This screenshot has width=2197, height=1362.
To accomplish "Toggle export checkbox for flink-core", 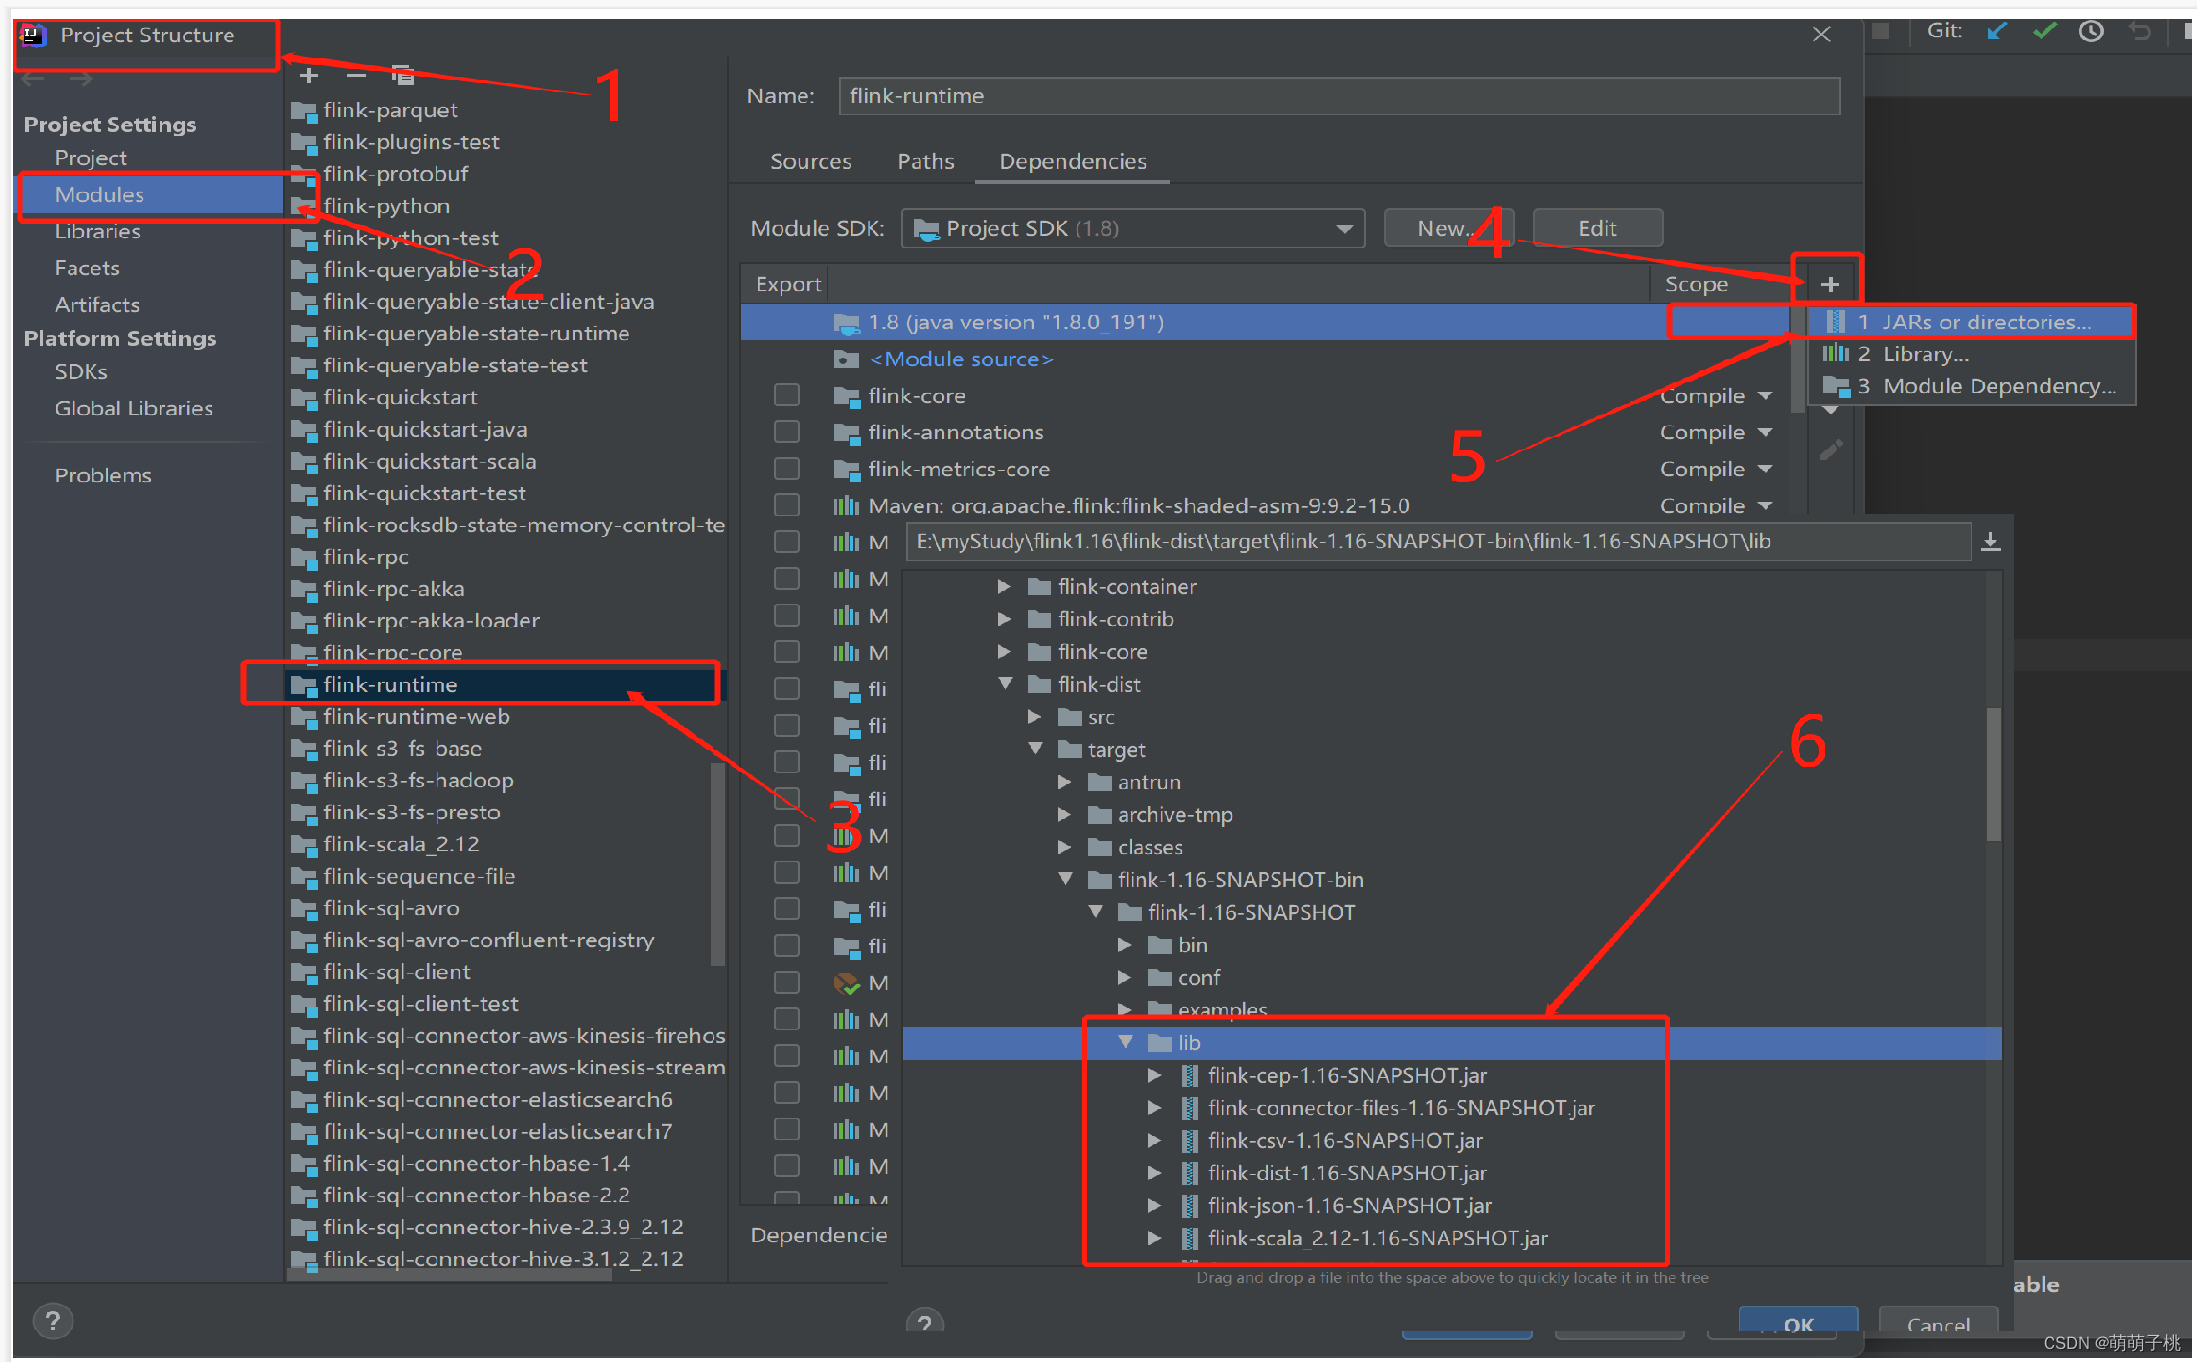I will click(x=787, y=395).
